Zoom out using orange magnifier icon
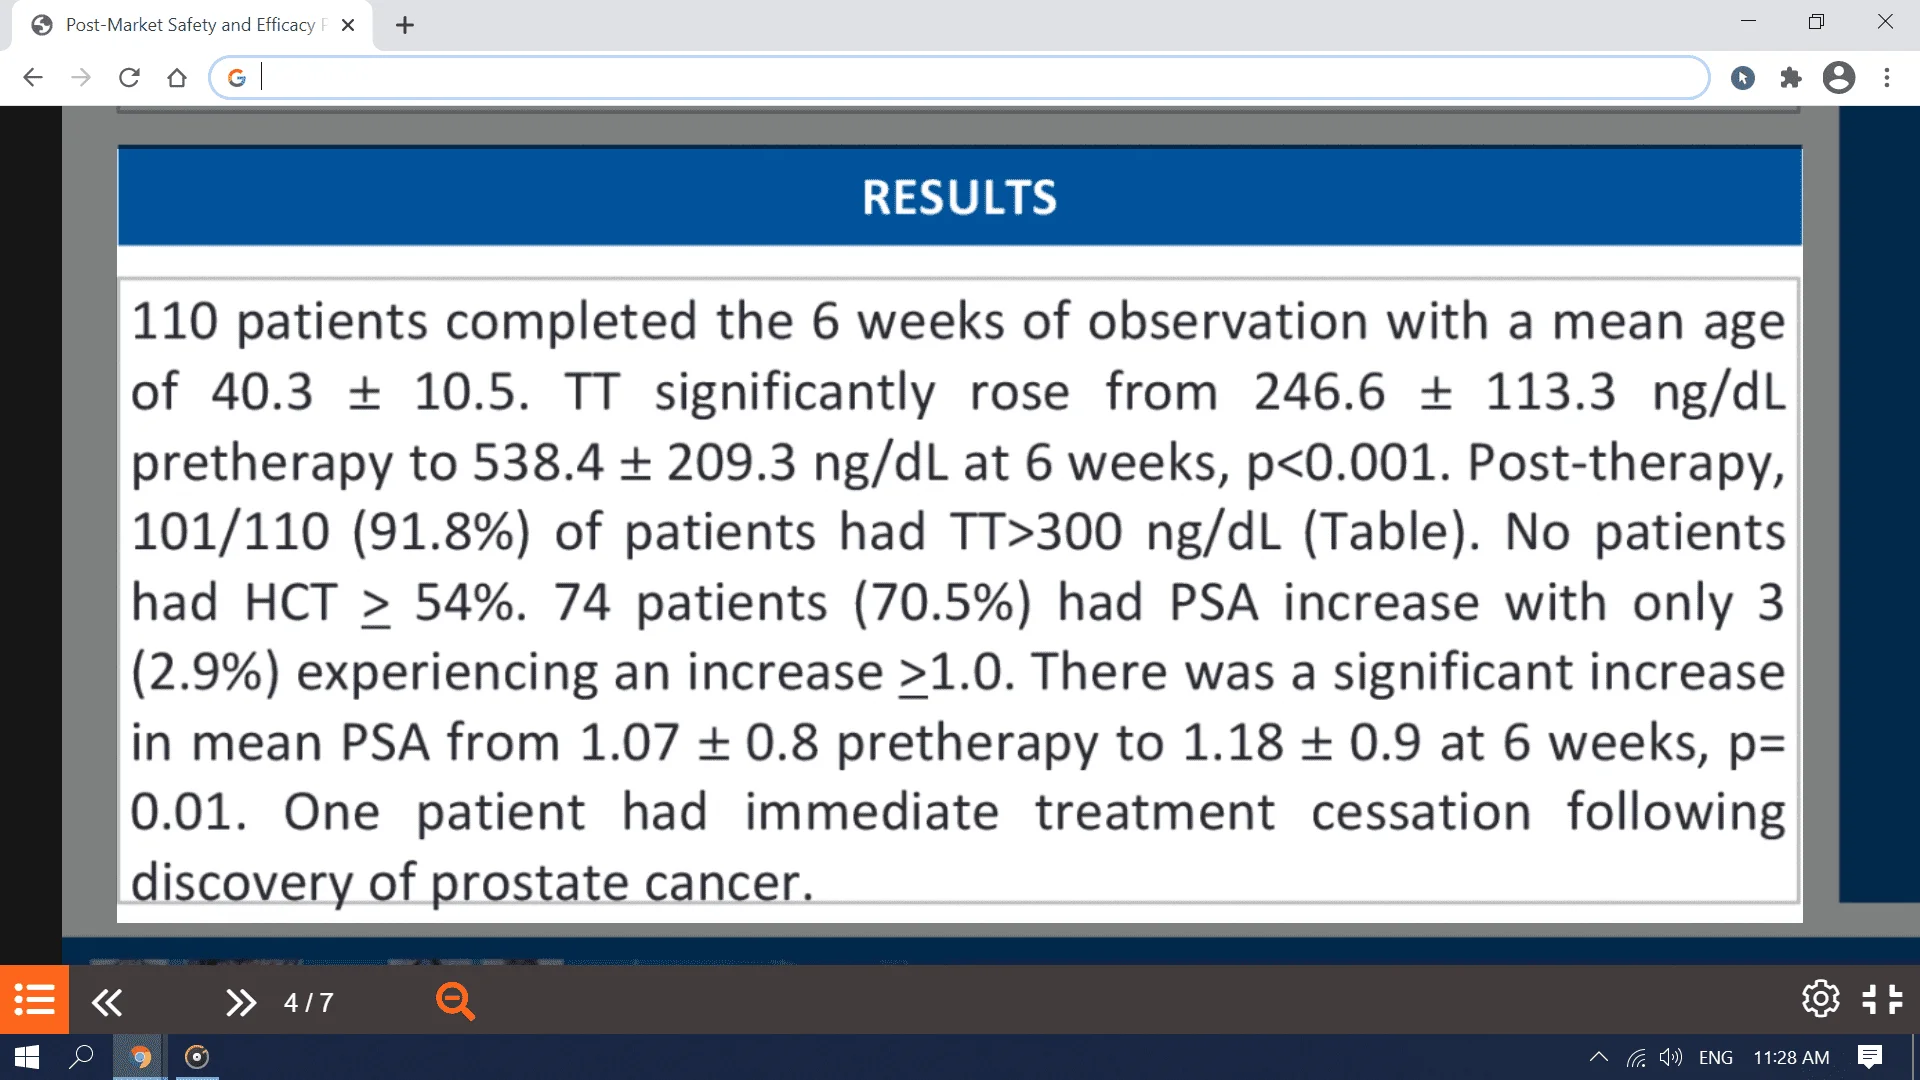Image resolution: width=1920 pixels, height=1080 pixels. tap(455, 1001)
